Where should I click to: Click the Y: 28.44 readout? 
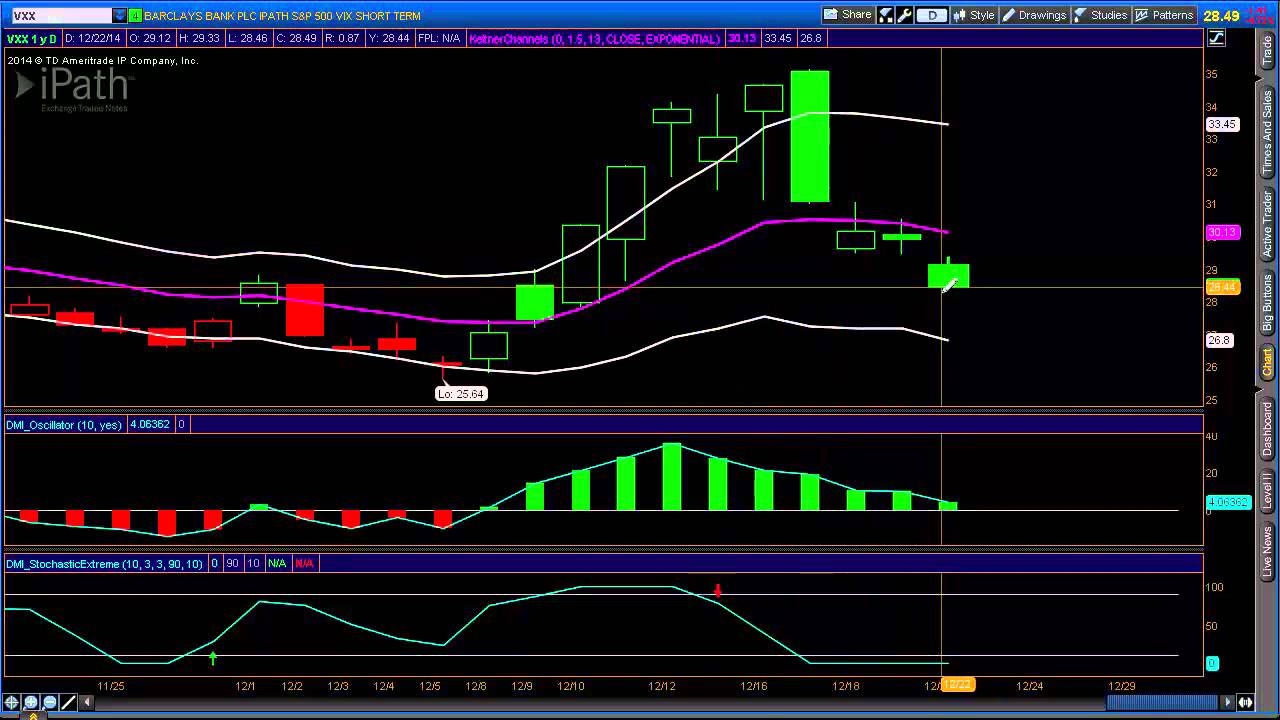(x=391, y=39)
